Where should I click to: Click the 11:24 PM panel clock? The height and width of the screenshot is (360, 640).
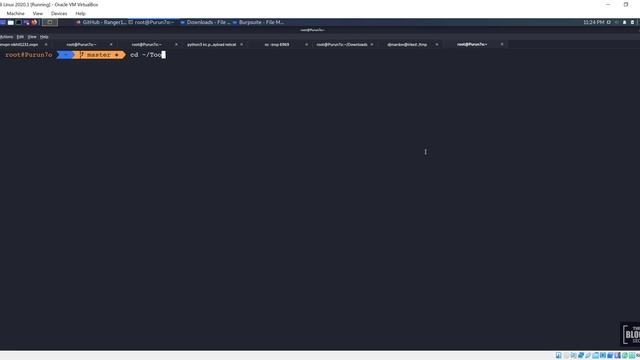593,22
